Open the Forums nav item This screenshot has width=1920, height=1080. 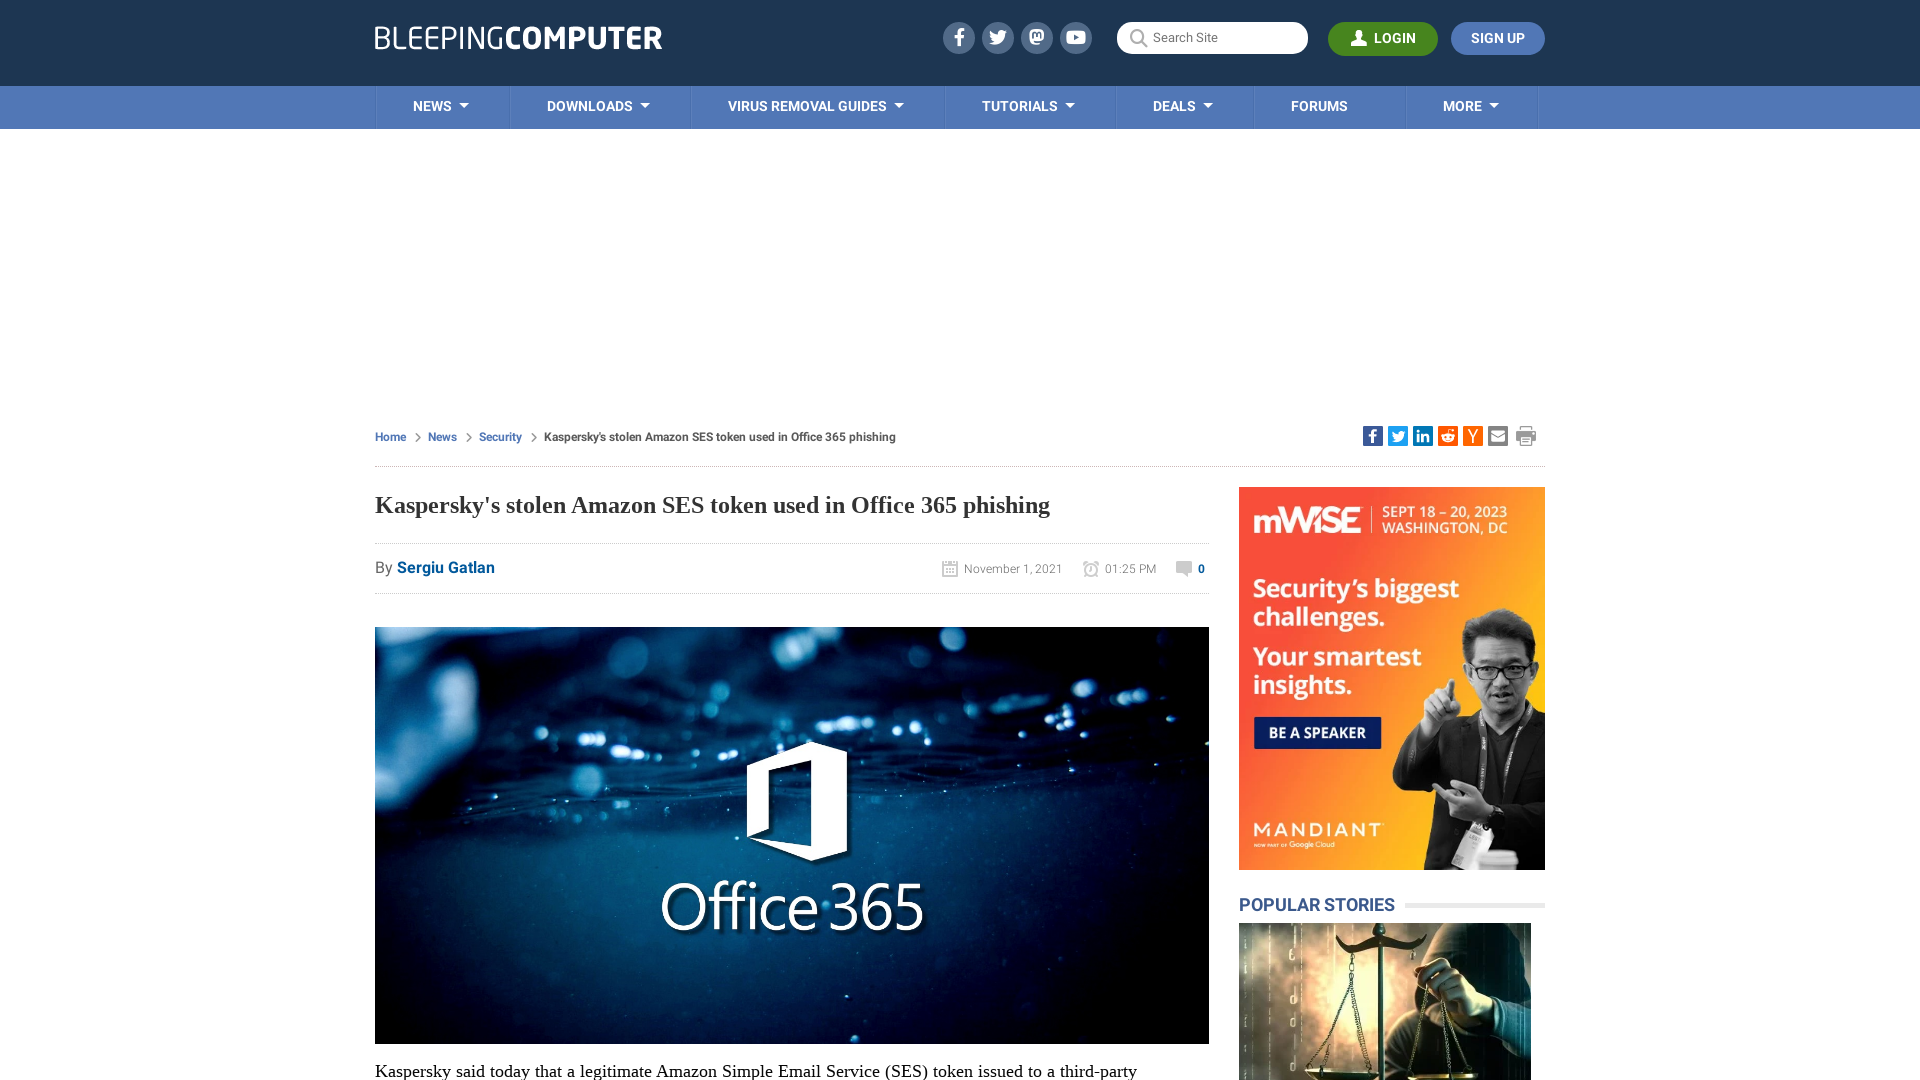1319,106
